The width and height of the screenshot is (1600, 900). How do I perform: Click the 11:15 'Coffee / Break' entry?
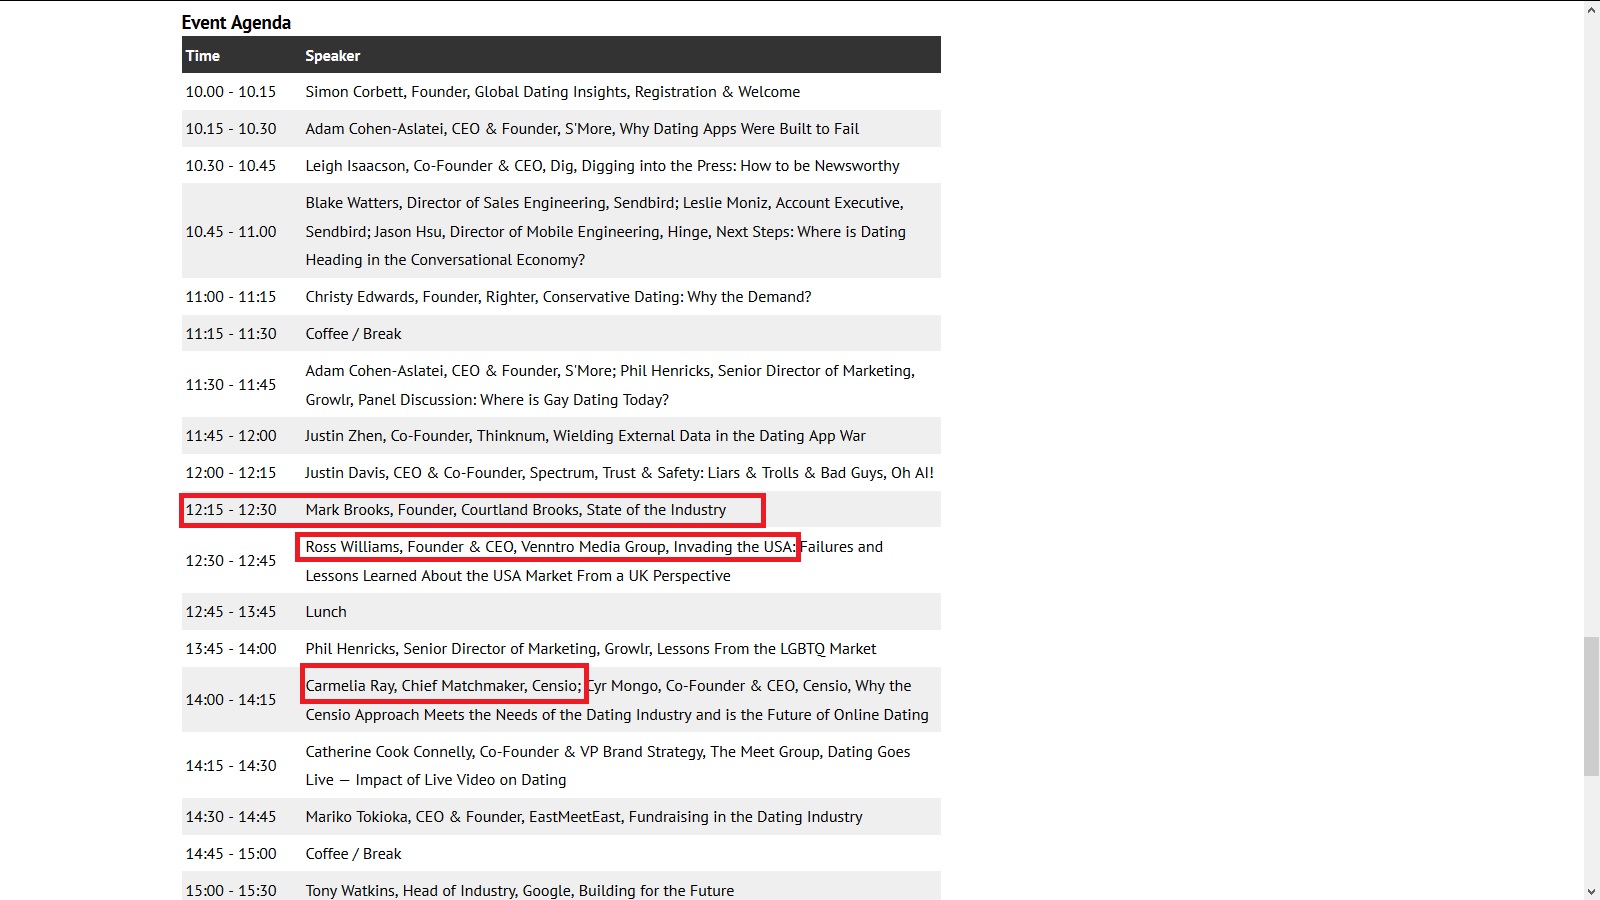(353, 334)
